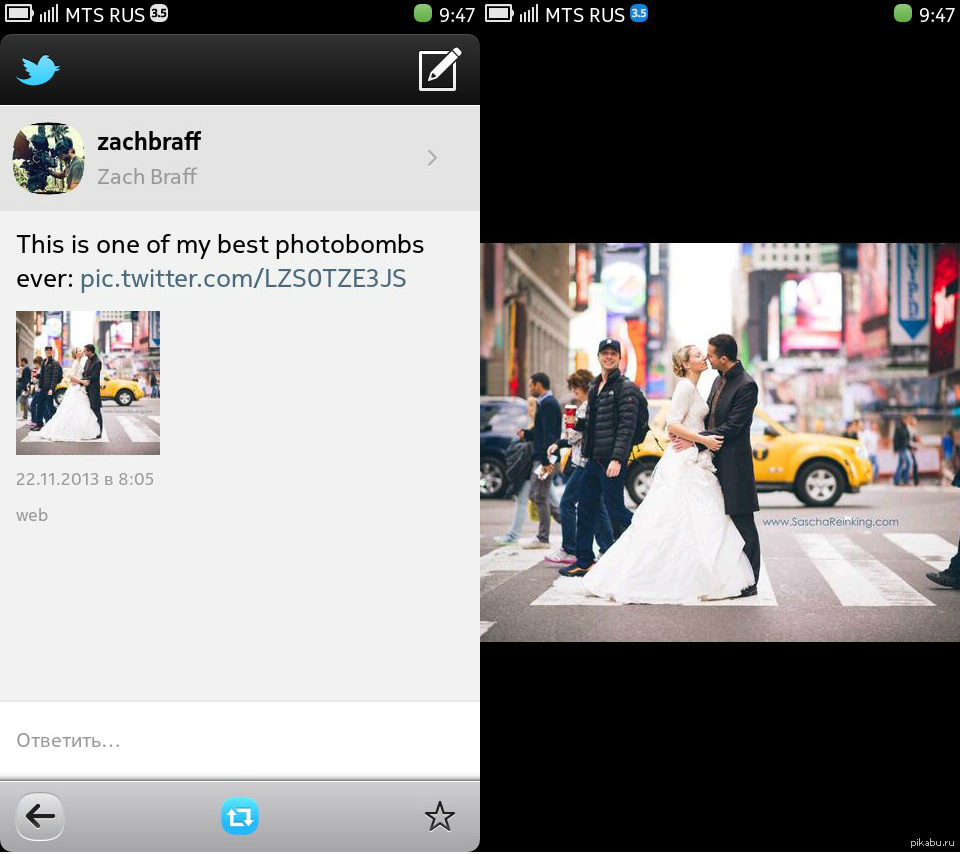Open the pic.twitter.com/LZS0TZE3JS link
960x854 pixels.
(243, 278)
